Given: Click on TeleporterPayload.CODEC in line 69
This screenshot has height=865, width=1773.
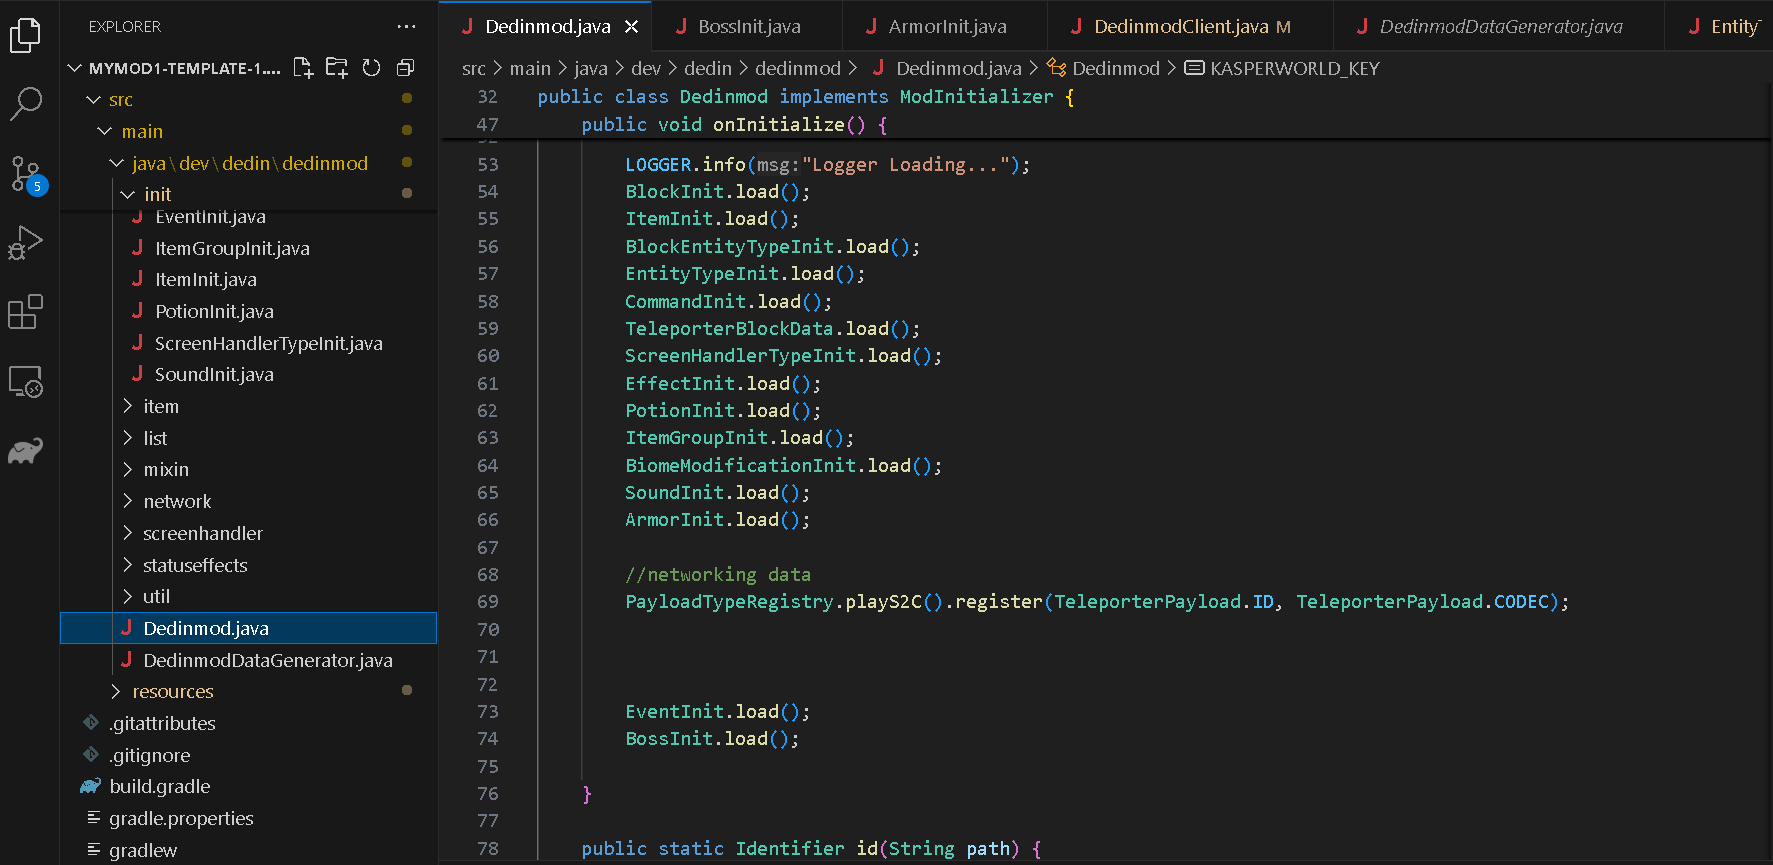Looking at the screenshot, I should [1422, 602].
